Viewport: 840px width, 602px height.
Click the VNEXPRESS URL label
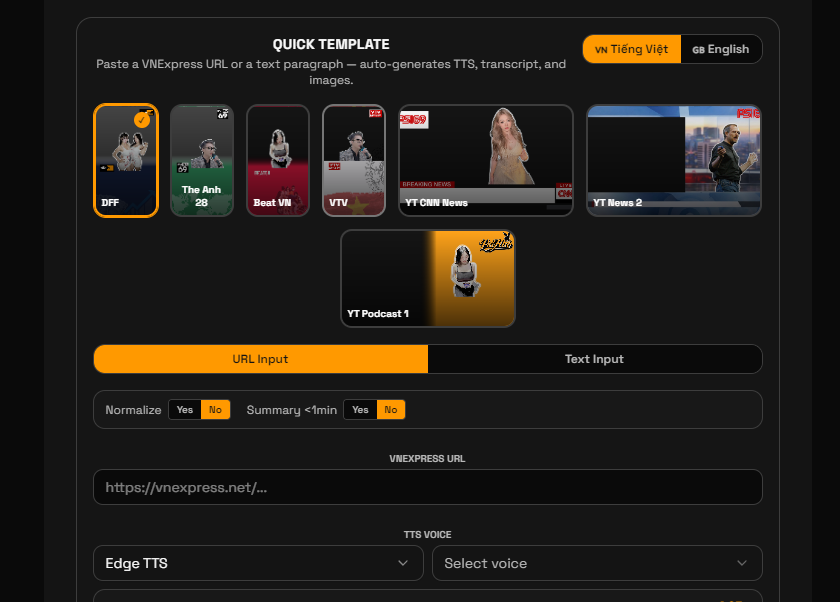pos(428,458)
